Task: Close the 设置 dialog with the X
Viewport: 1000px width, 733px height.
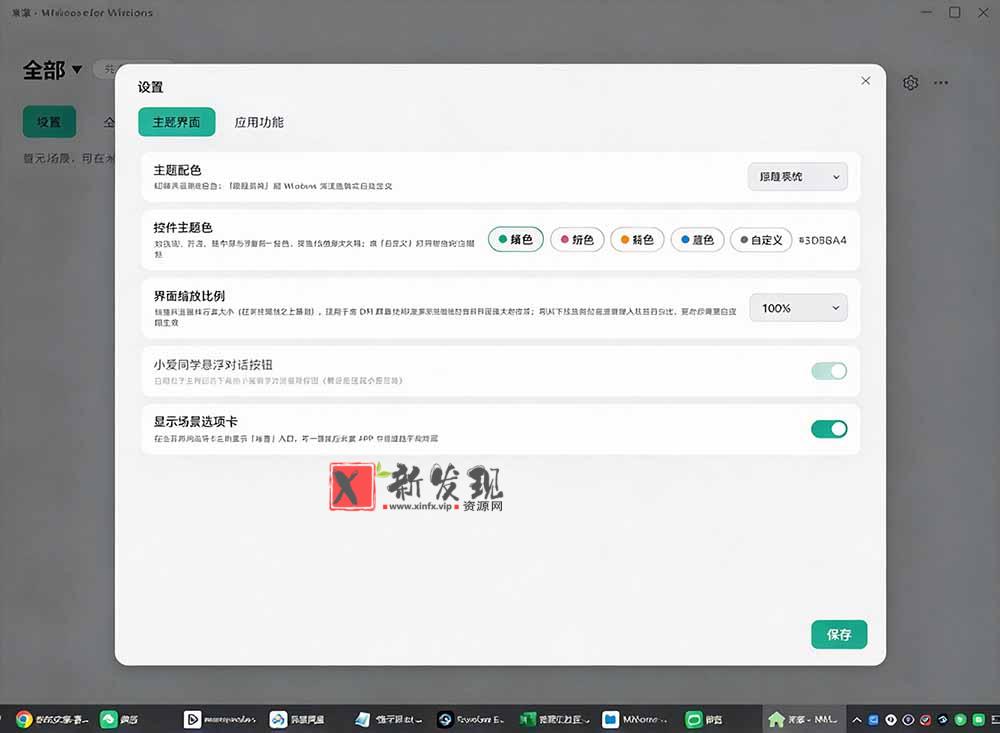Action: [x=865, y=80]
